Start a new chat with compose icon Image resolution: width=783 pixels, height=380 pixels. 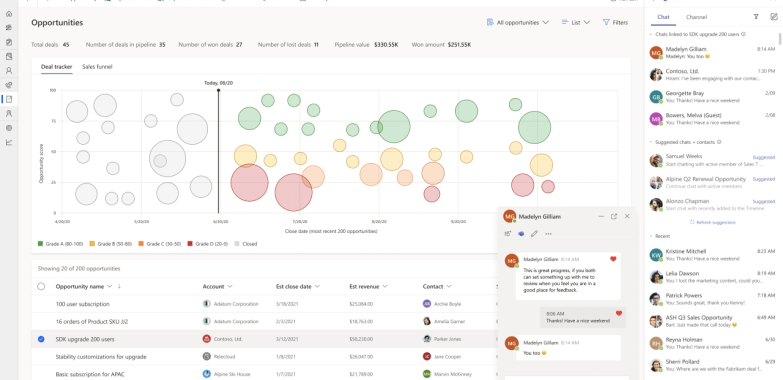pyautogui.click(x=774, y=17)
